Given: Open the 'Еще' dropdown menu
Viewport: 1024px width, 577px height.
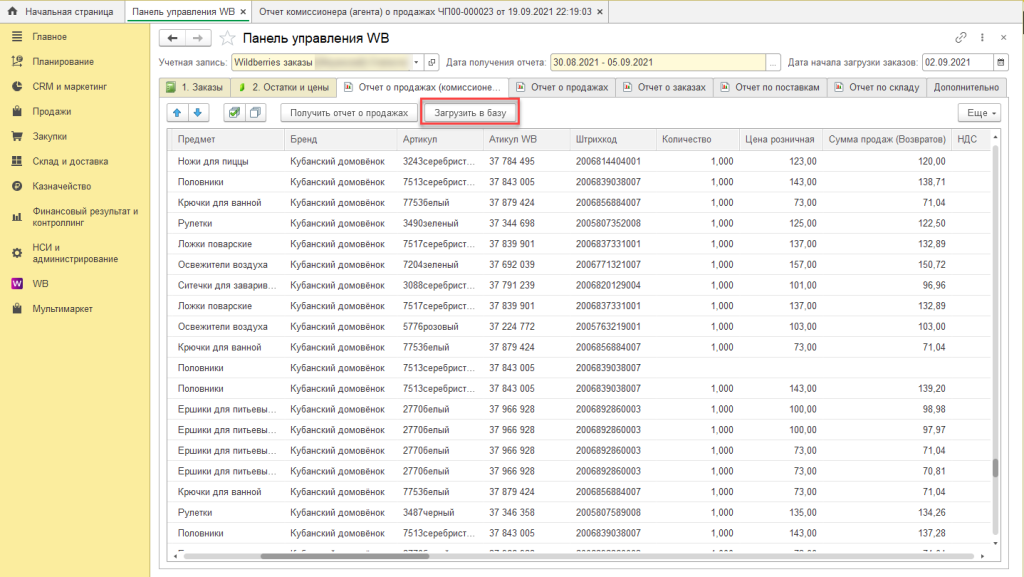Looking at the screenshot, I should tap(978, 113).
